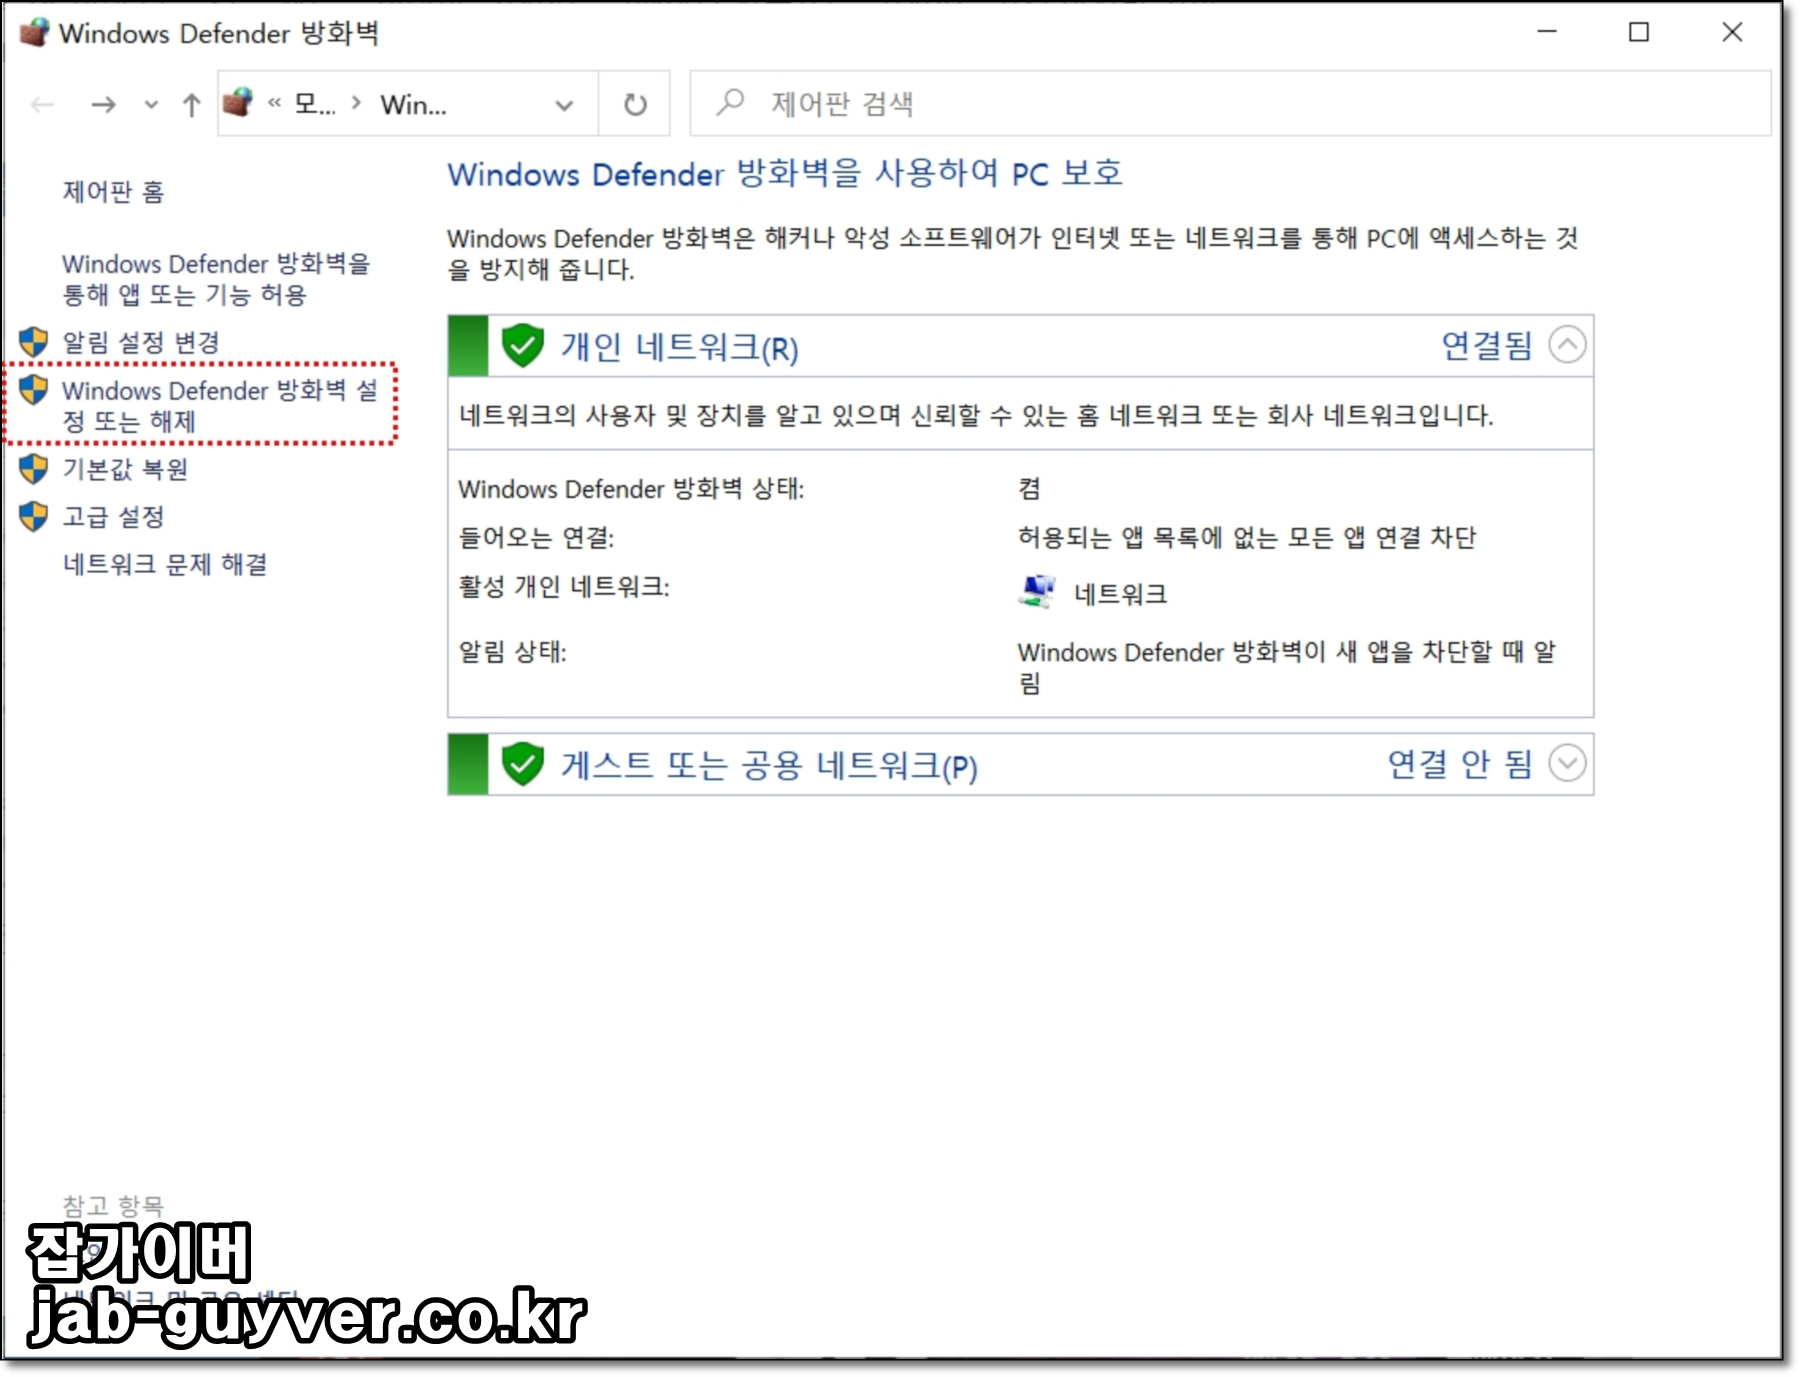Click 활성 개인 네트워크 label
The image size is (1800, 1377).
[564, 586]
